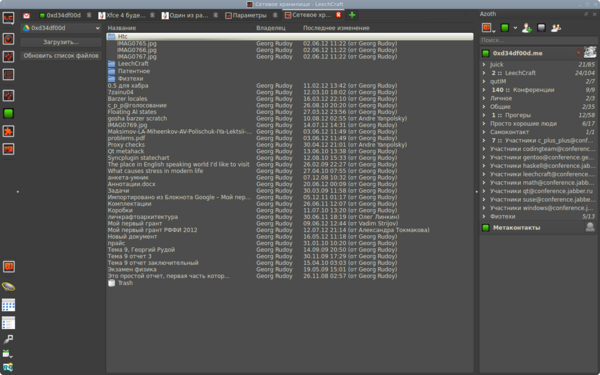Image resolution: width=600 pixels, height=375 pixels.
Task: Switch to the 0xd34df00d tab
Action: (64, 15)
